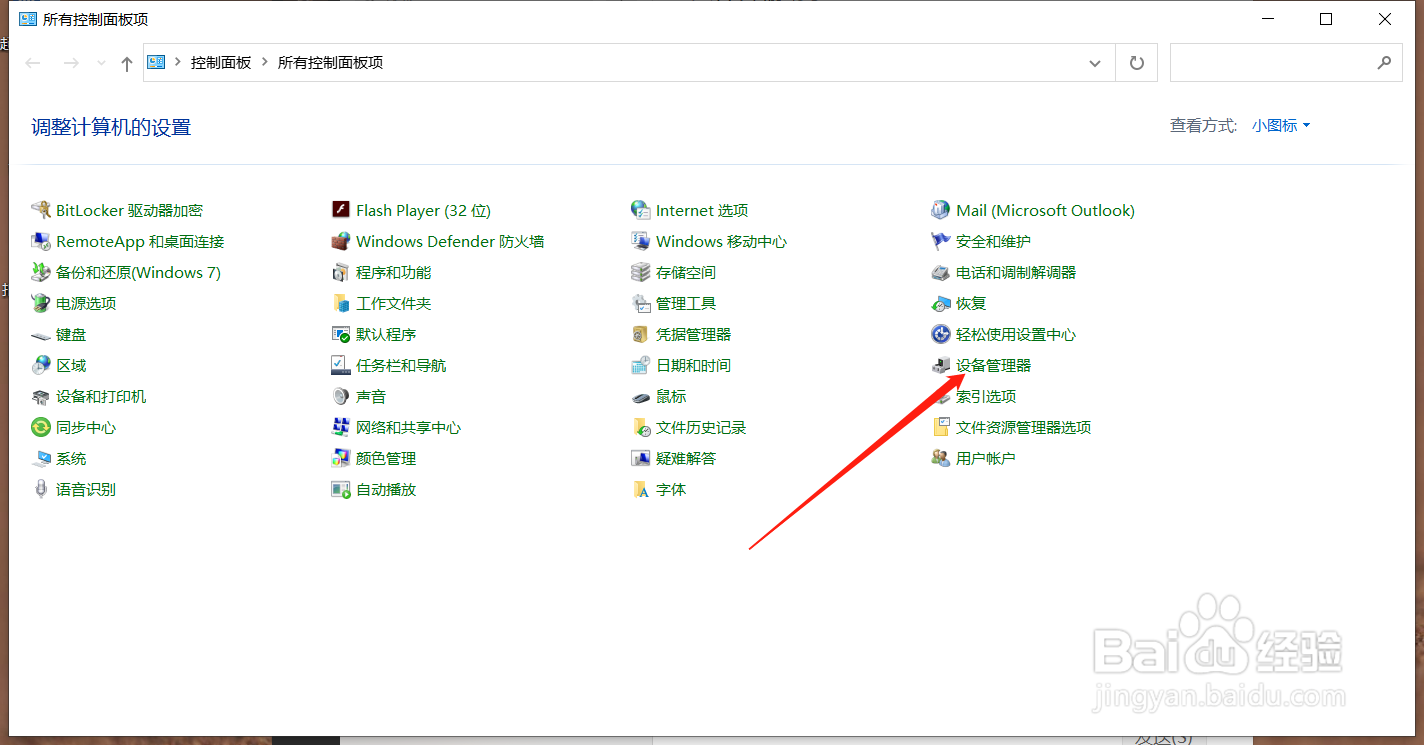Go up one level with up arrow
The height and width of the screenshot is (745, 1424).
[126, 63]
